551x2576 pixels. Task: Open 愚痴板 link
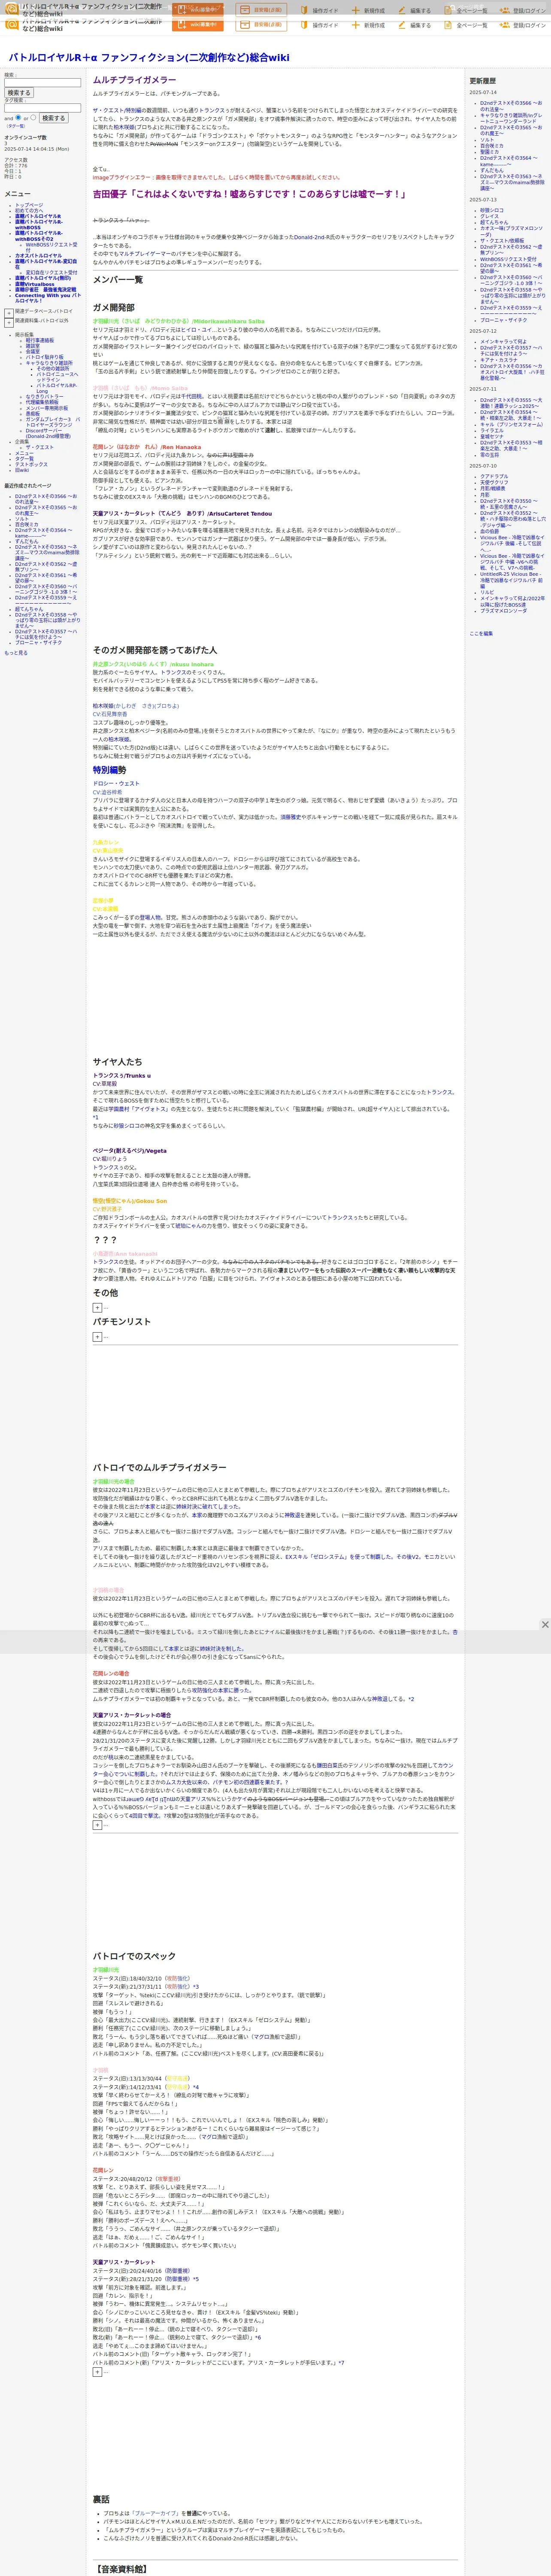(33, 413)
